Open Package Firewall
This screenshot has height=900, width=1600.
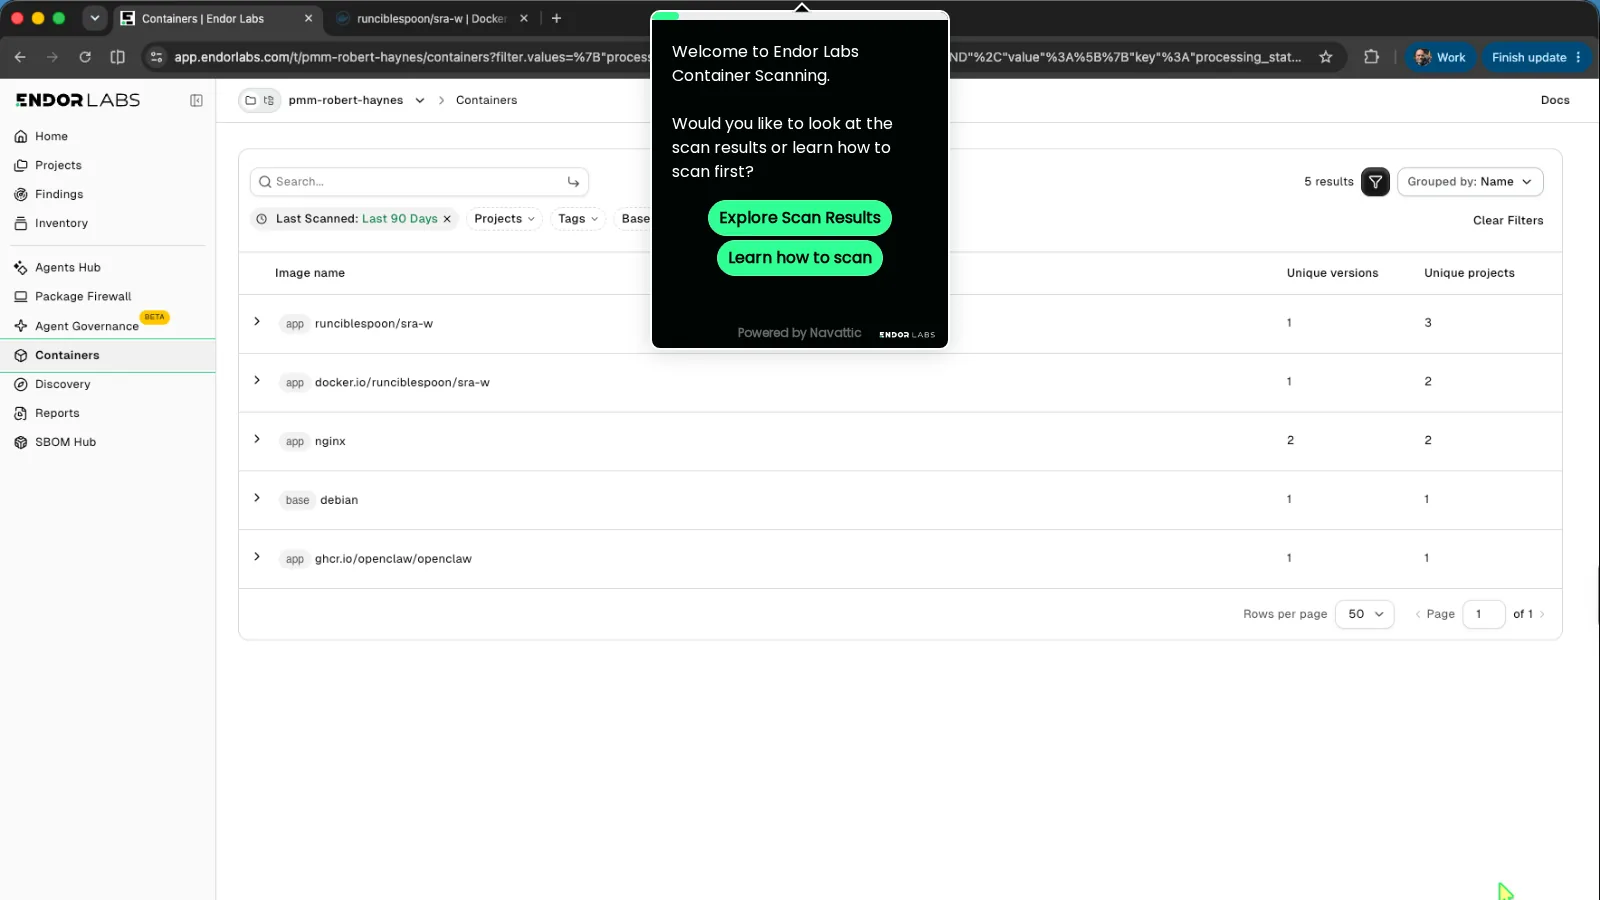click(x=82, y=296)
